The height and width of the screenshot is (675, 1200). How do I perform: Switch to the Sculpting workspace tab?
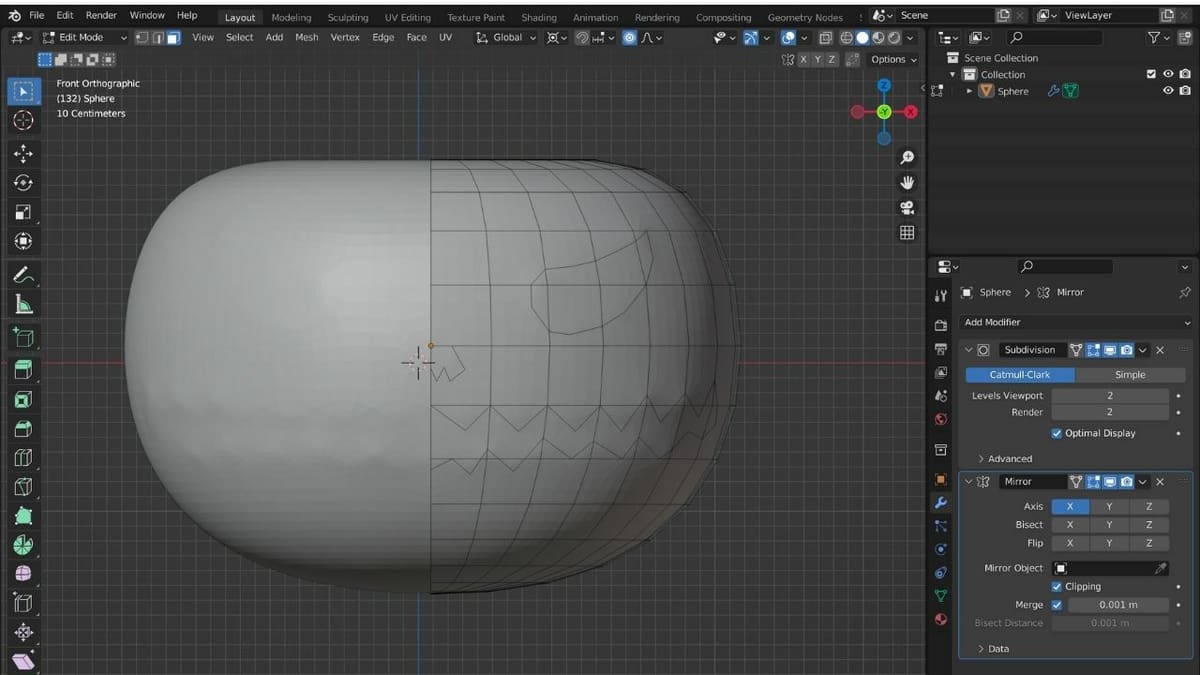(x=348, y=17)
